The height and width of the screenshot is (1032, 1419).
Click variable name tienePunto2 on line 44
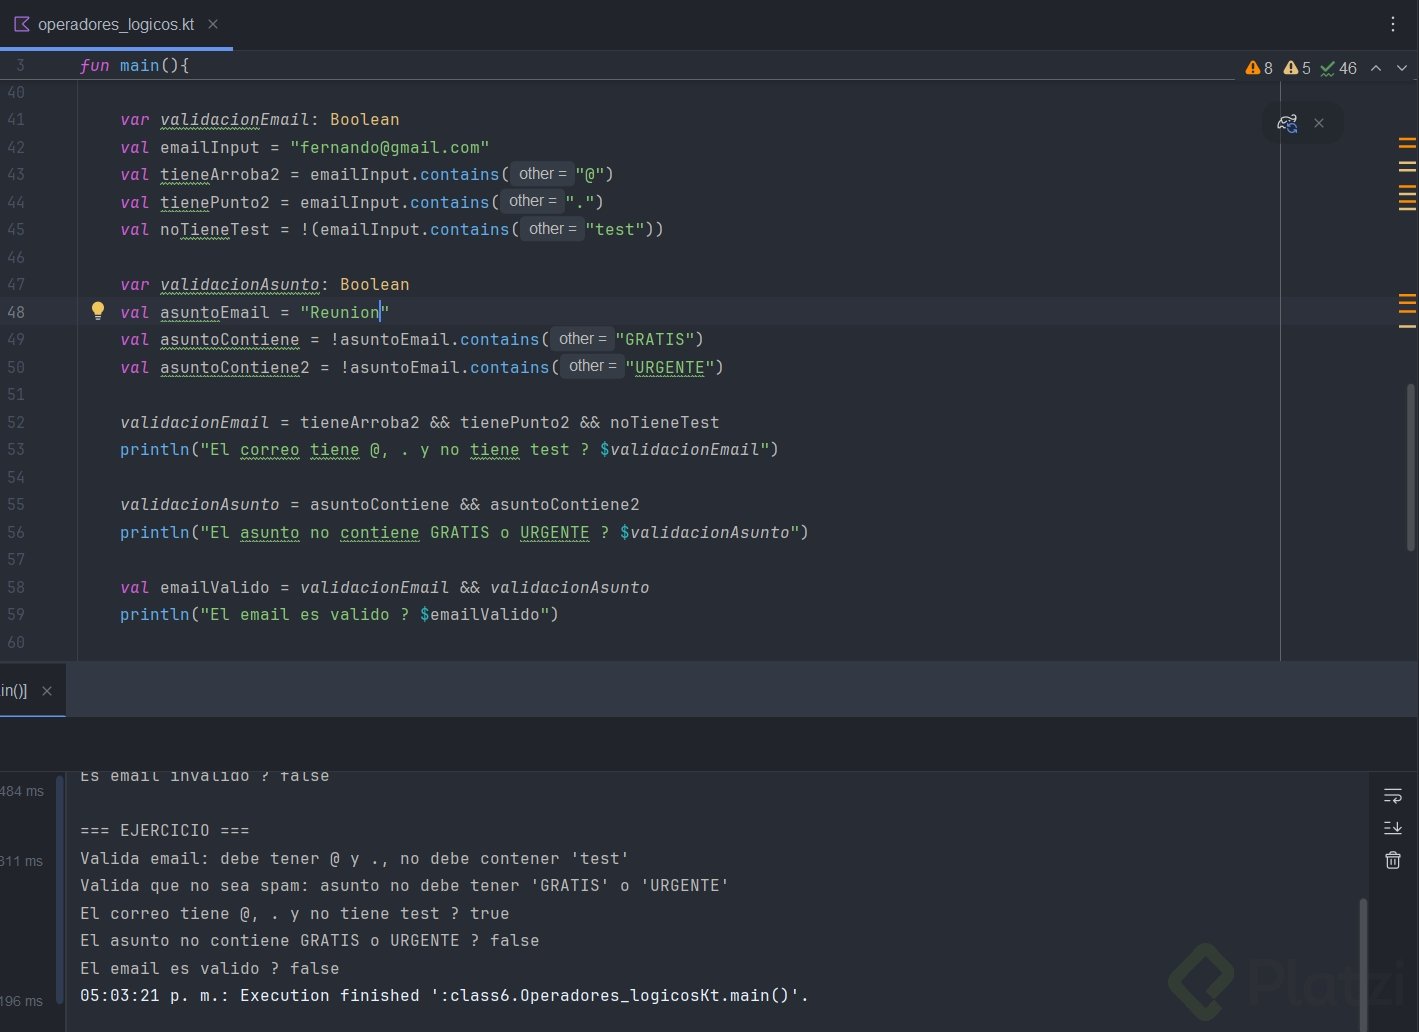[215, 202]
